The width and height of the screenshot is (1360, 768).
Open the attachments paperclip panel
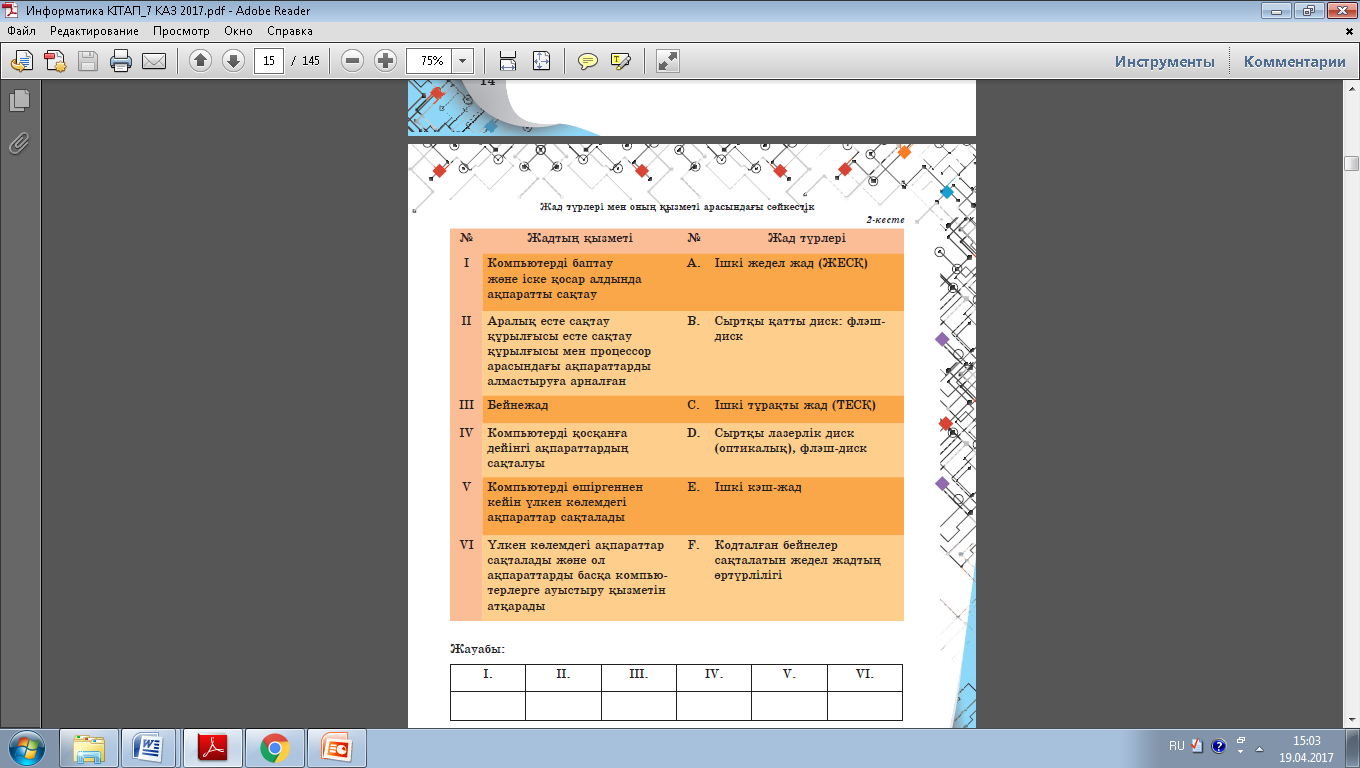pos(19,143)
